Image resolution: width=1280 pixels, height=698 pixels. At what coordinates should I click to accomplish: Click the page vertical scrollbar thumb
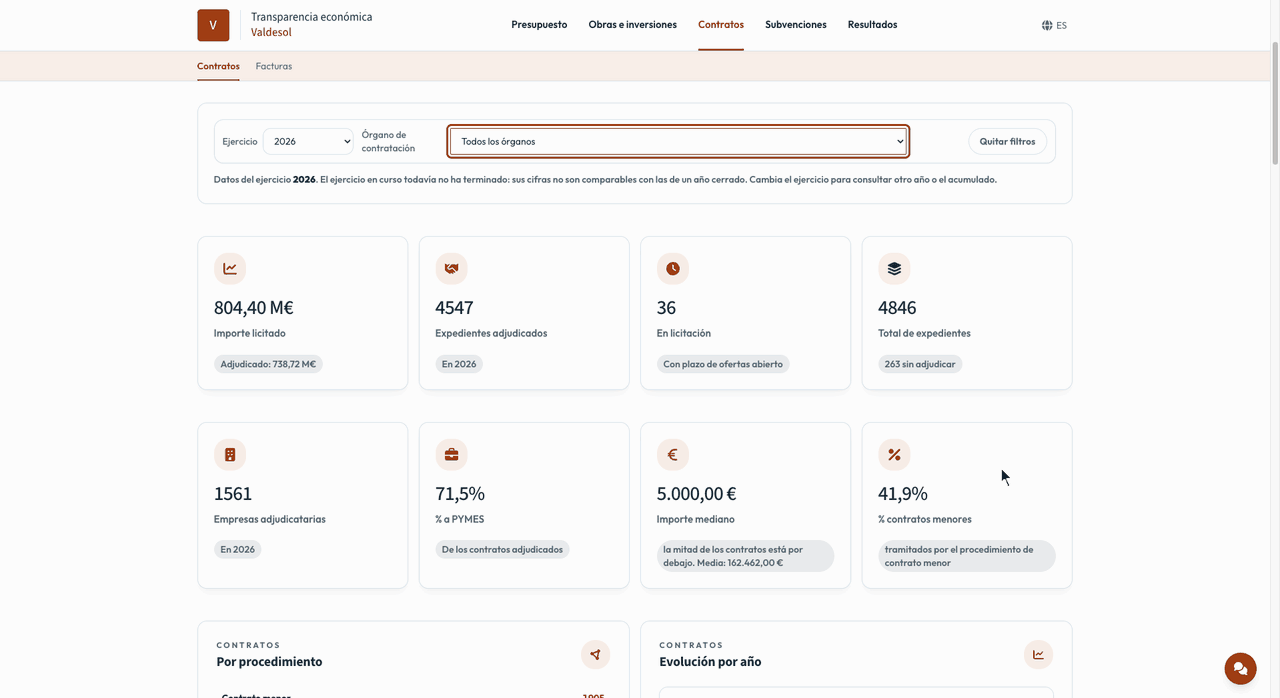pyautogui.click(x=1274, y=104)
